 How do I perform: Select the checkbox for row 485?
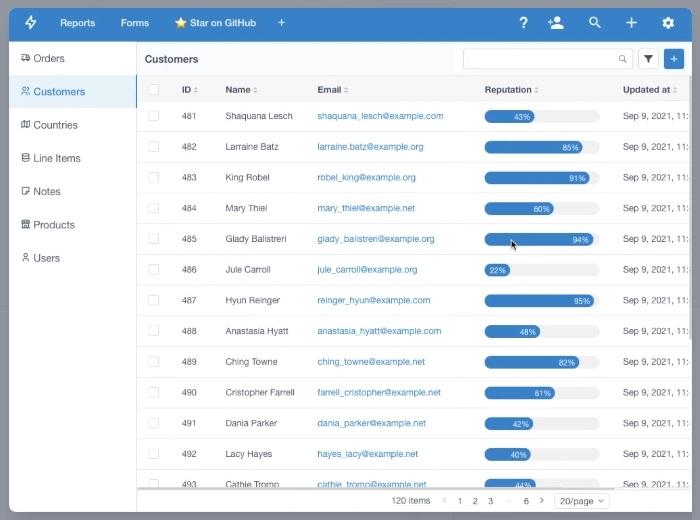point(154,239)
